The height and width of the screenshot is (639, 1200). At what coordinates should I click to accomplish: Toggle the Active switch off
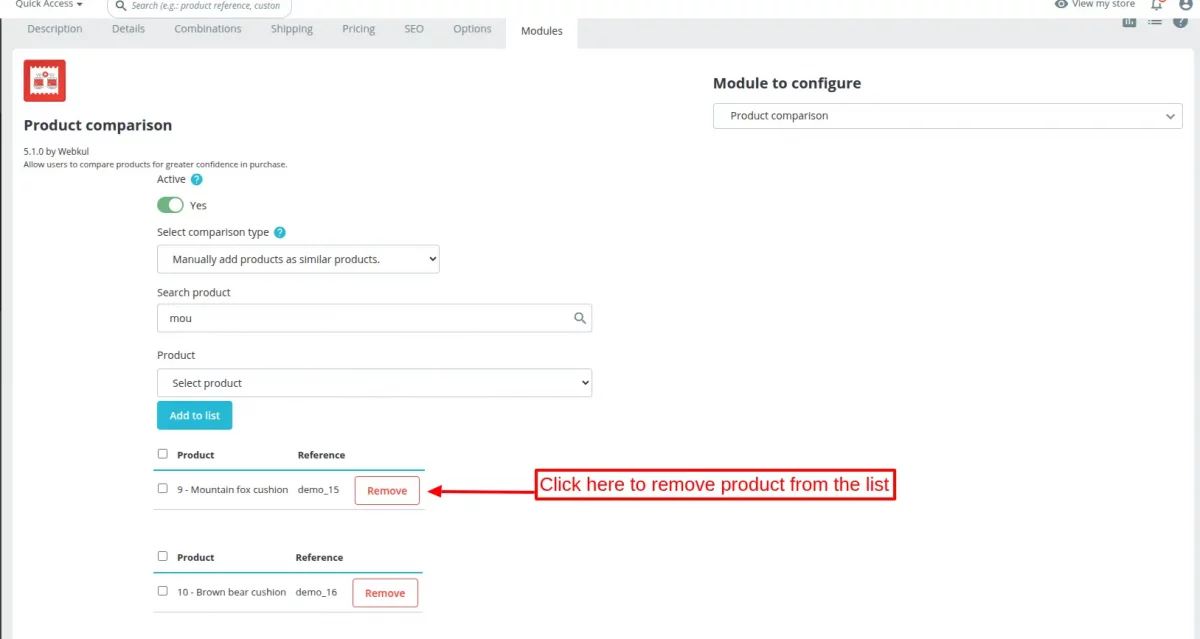170,204
